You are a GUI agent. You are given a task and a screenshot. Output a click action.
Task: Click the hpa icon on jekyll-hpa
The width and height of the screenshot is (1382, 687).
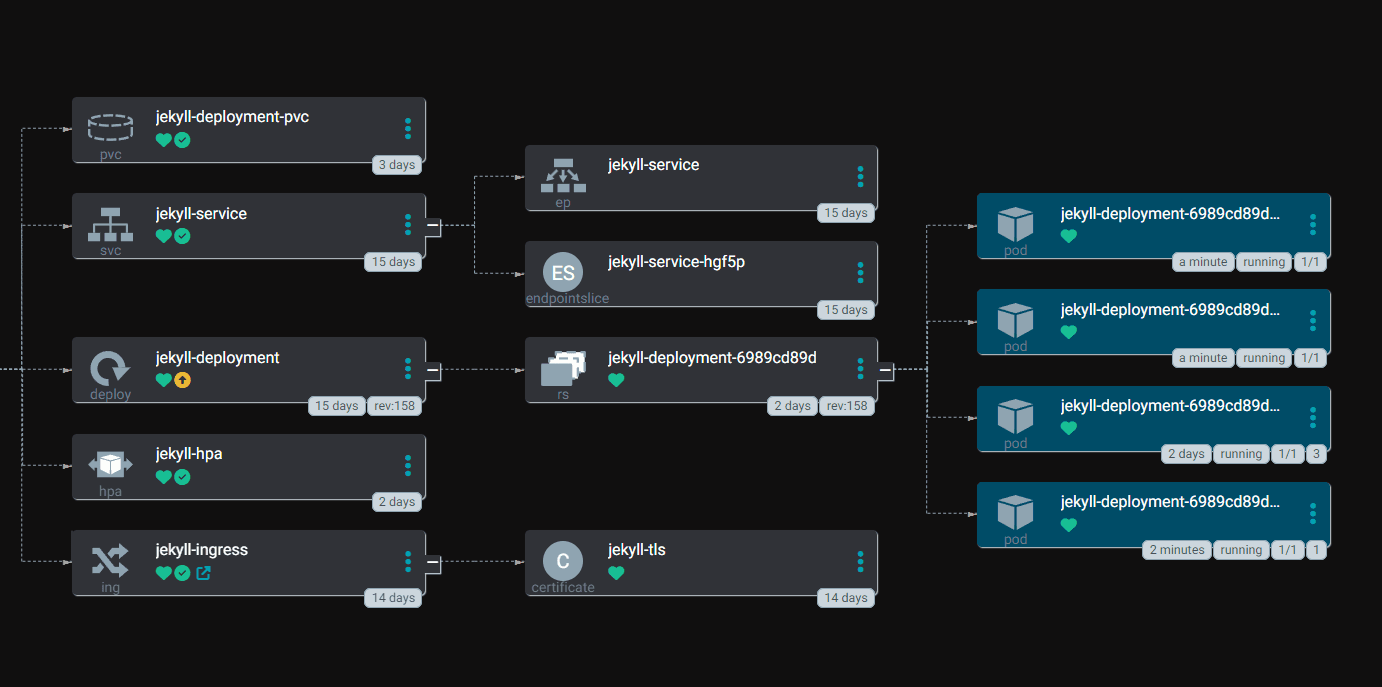(110, 464)
